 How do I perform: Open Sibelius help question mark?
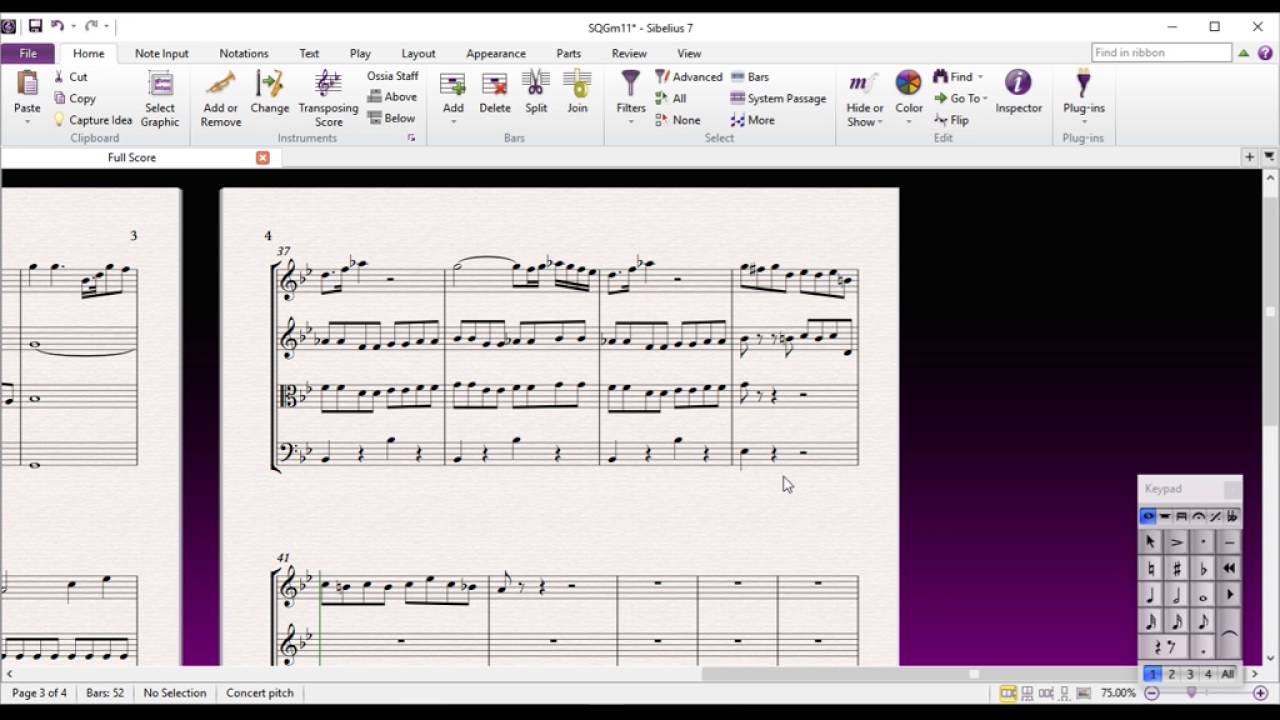tap(1265, 53)
